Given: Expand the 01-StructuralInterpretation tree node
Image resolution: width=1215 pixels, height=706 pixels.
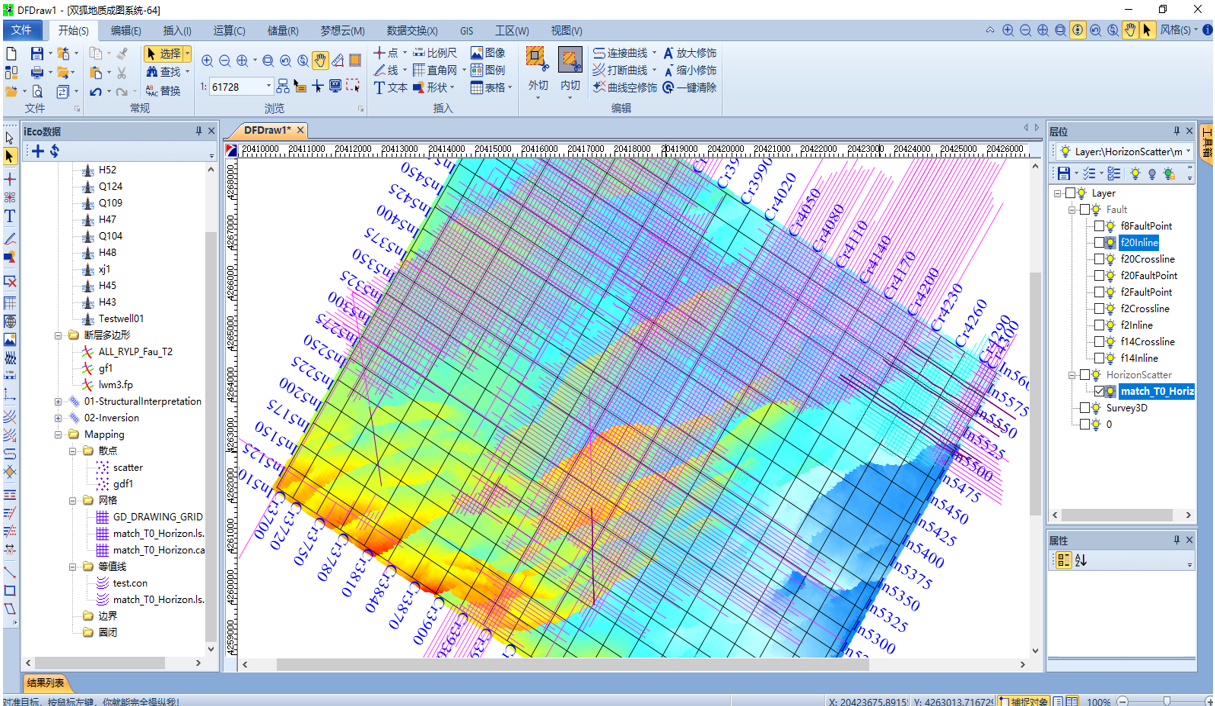Looking at the screenshot, I should point(59,402).
